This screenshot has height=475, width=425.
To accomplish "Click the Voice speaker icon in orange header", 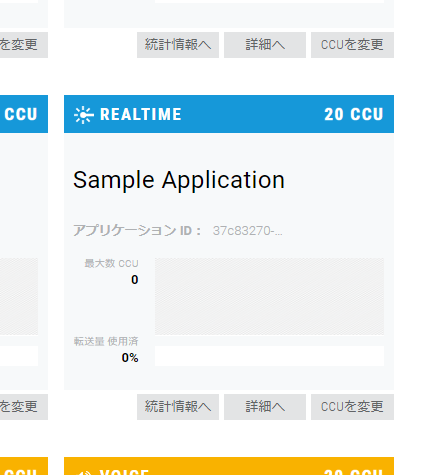I will (x=83, y=472).
